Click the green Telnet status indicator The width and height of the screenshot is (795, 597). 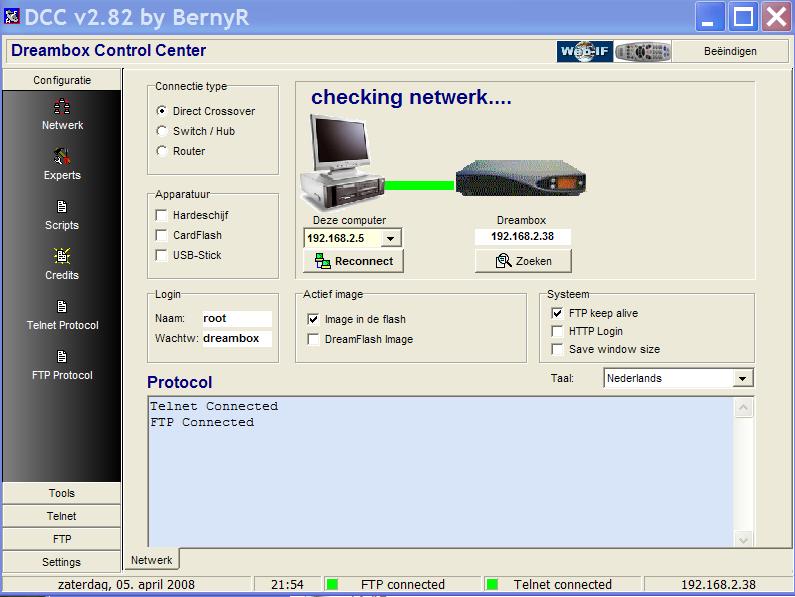pyautogui.click(x=491, y=584)
